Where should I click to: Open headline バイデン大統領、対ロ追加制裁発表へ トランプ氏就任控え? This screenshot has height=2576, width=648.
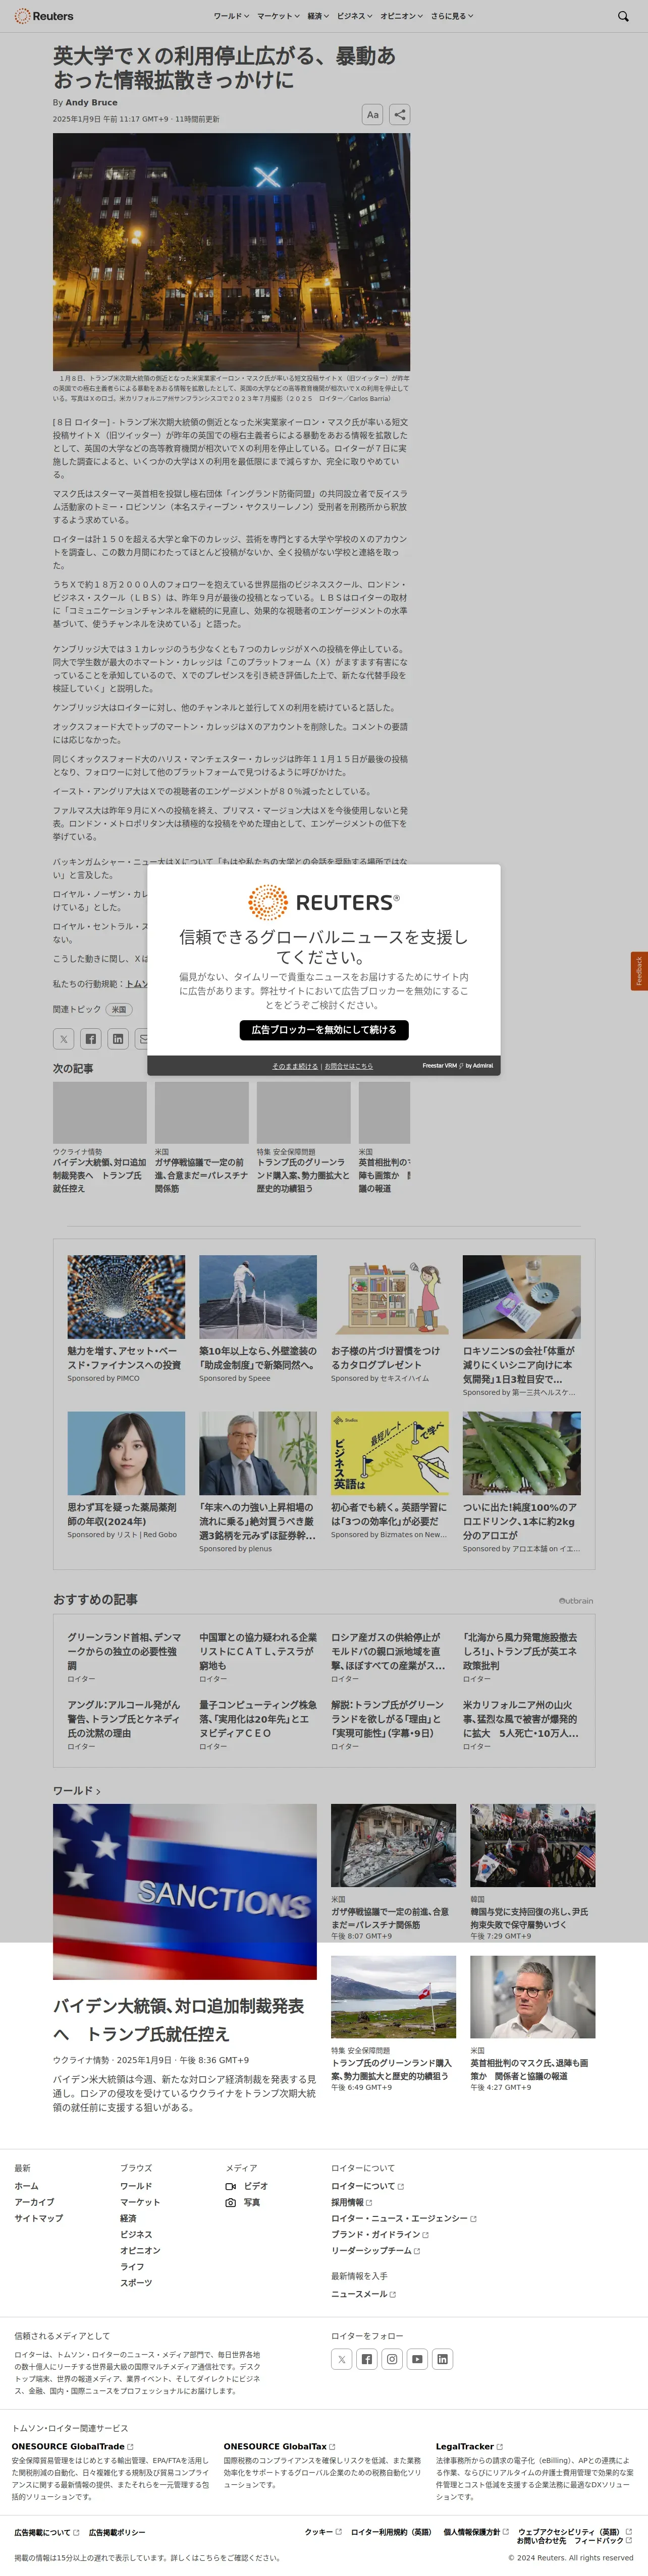(x=178, y=2020)
